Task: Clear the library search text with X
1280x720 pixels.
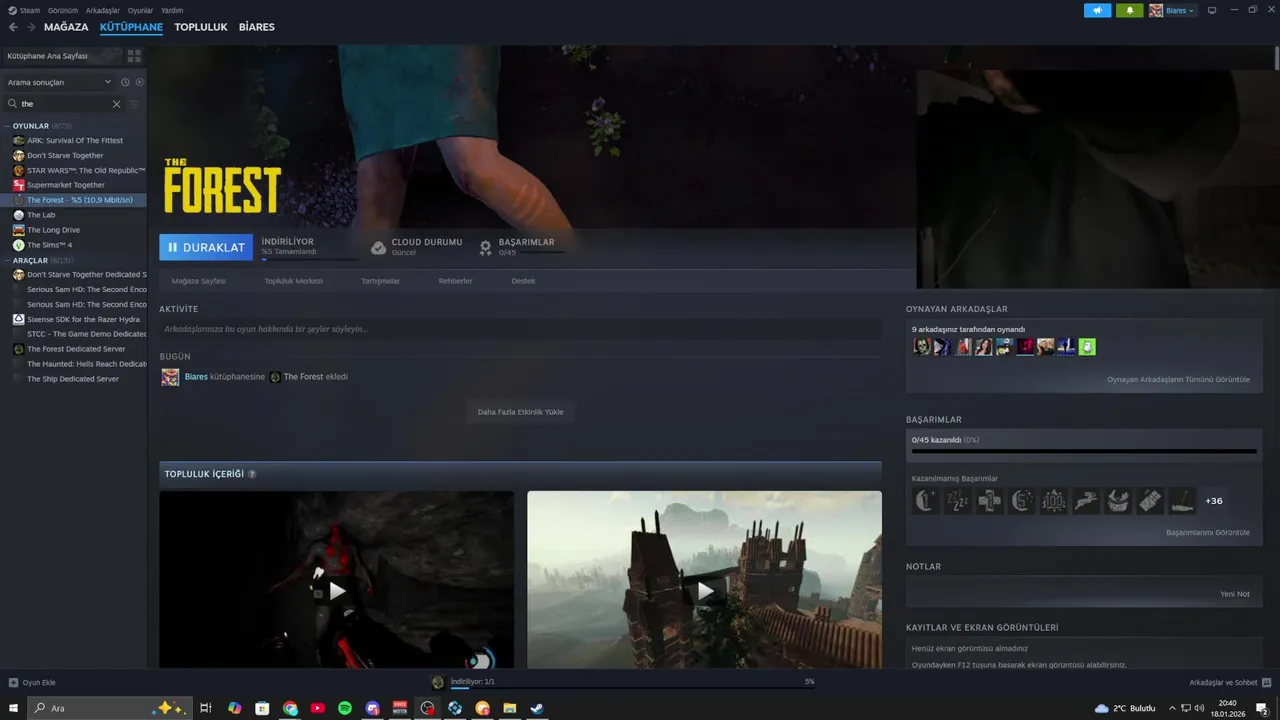Action: 116,104
